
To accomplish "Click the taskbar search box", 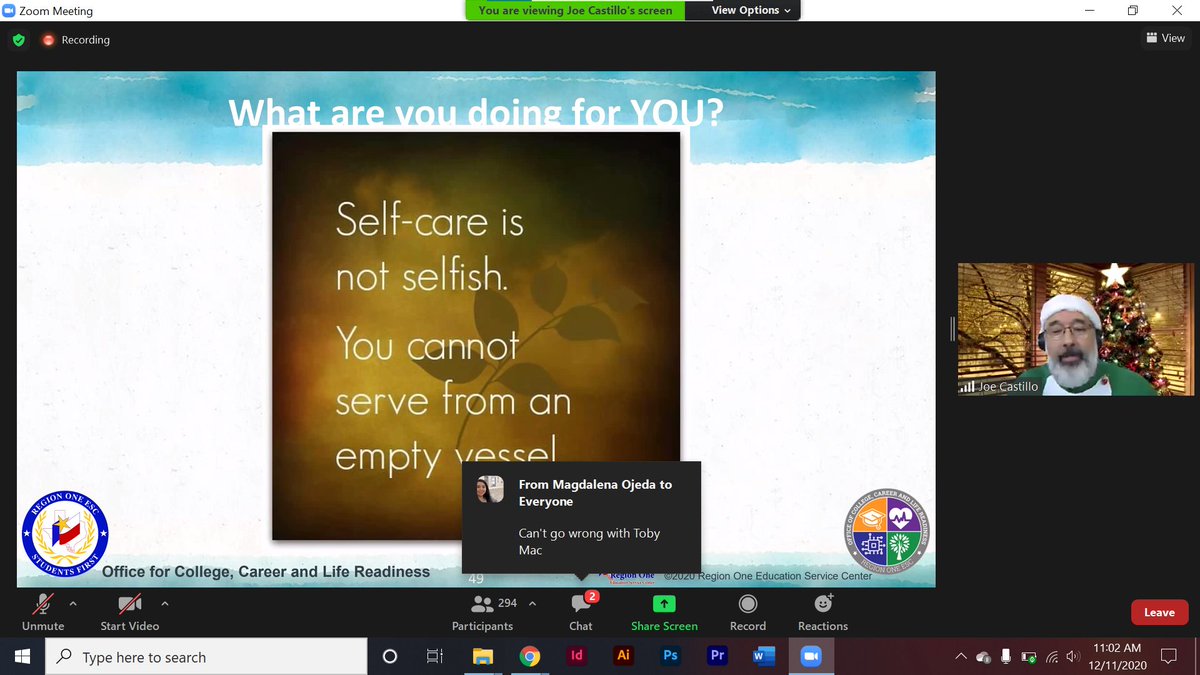I will (x=206, y=656).
